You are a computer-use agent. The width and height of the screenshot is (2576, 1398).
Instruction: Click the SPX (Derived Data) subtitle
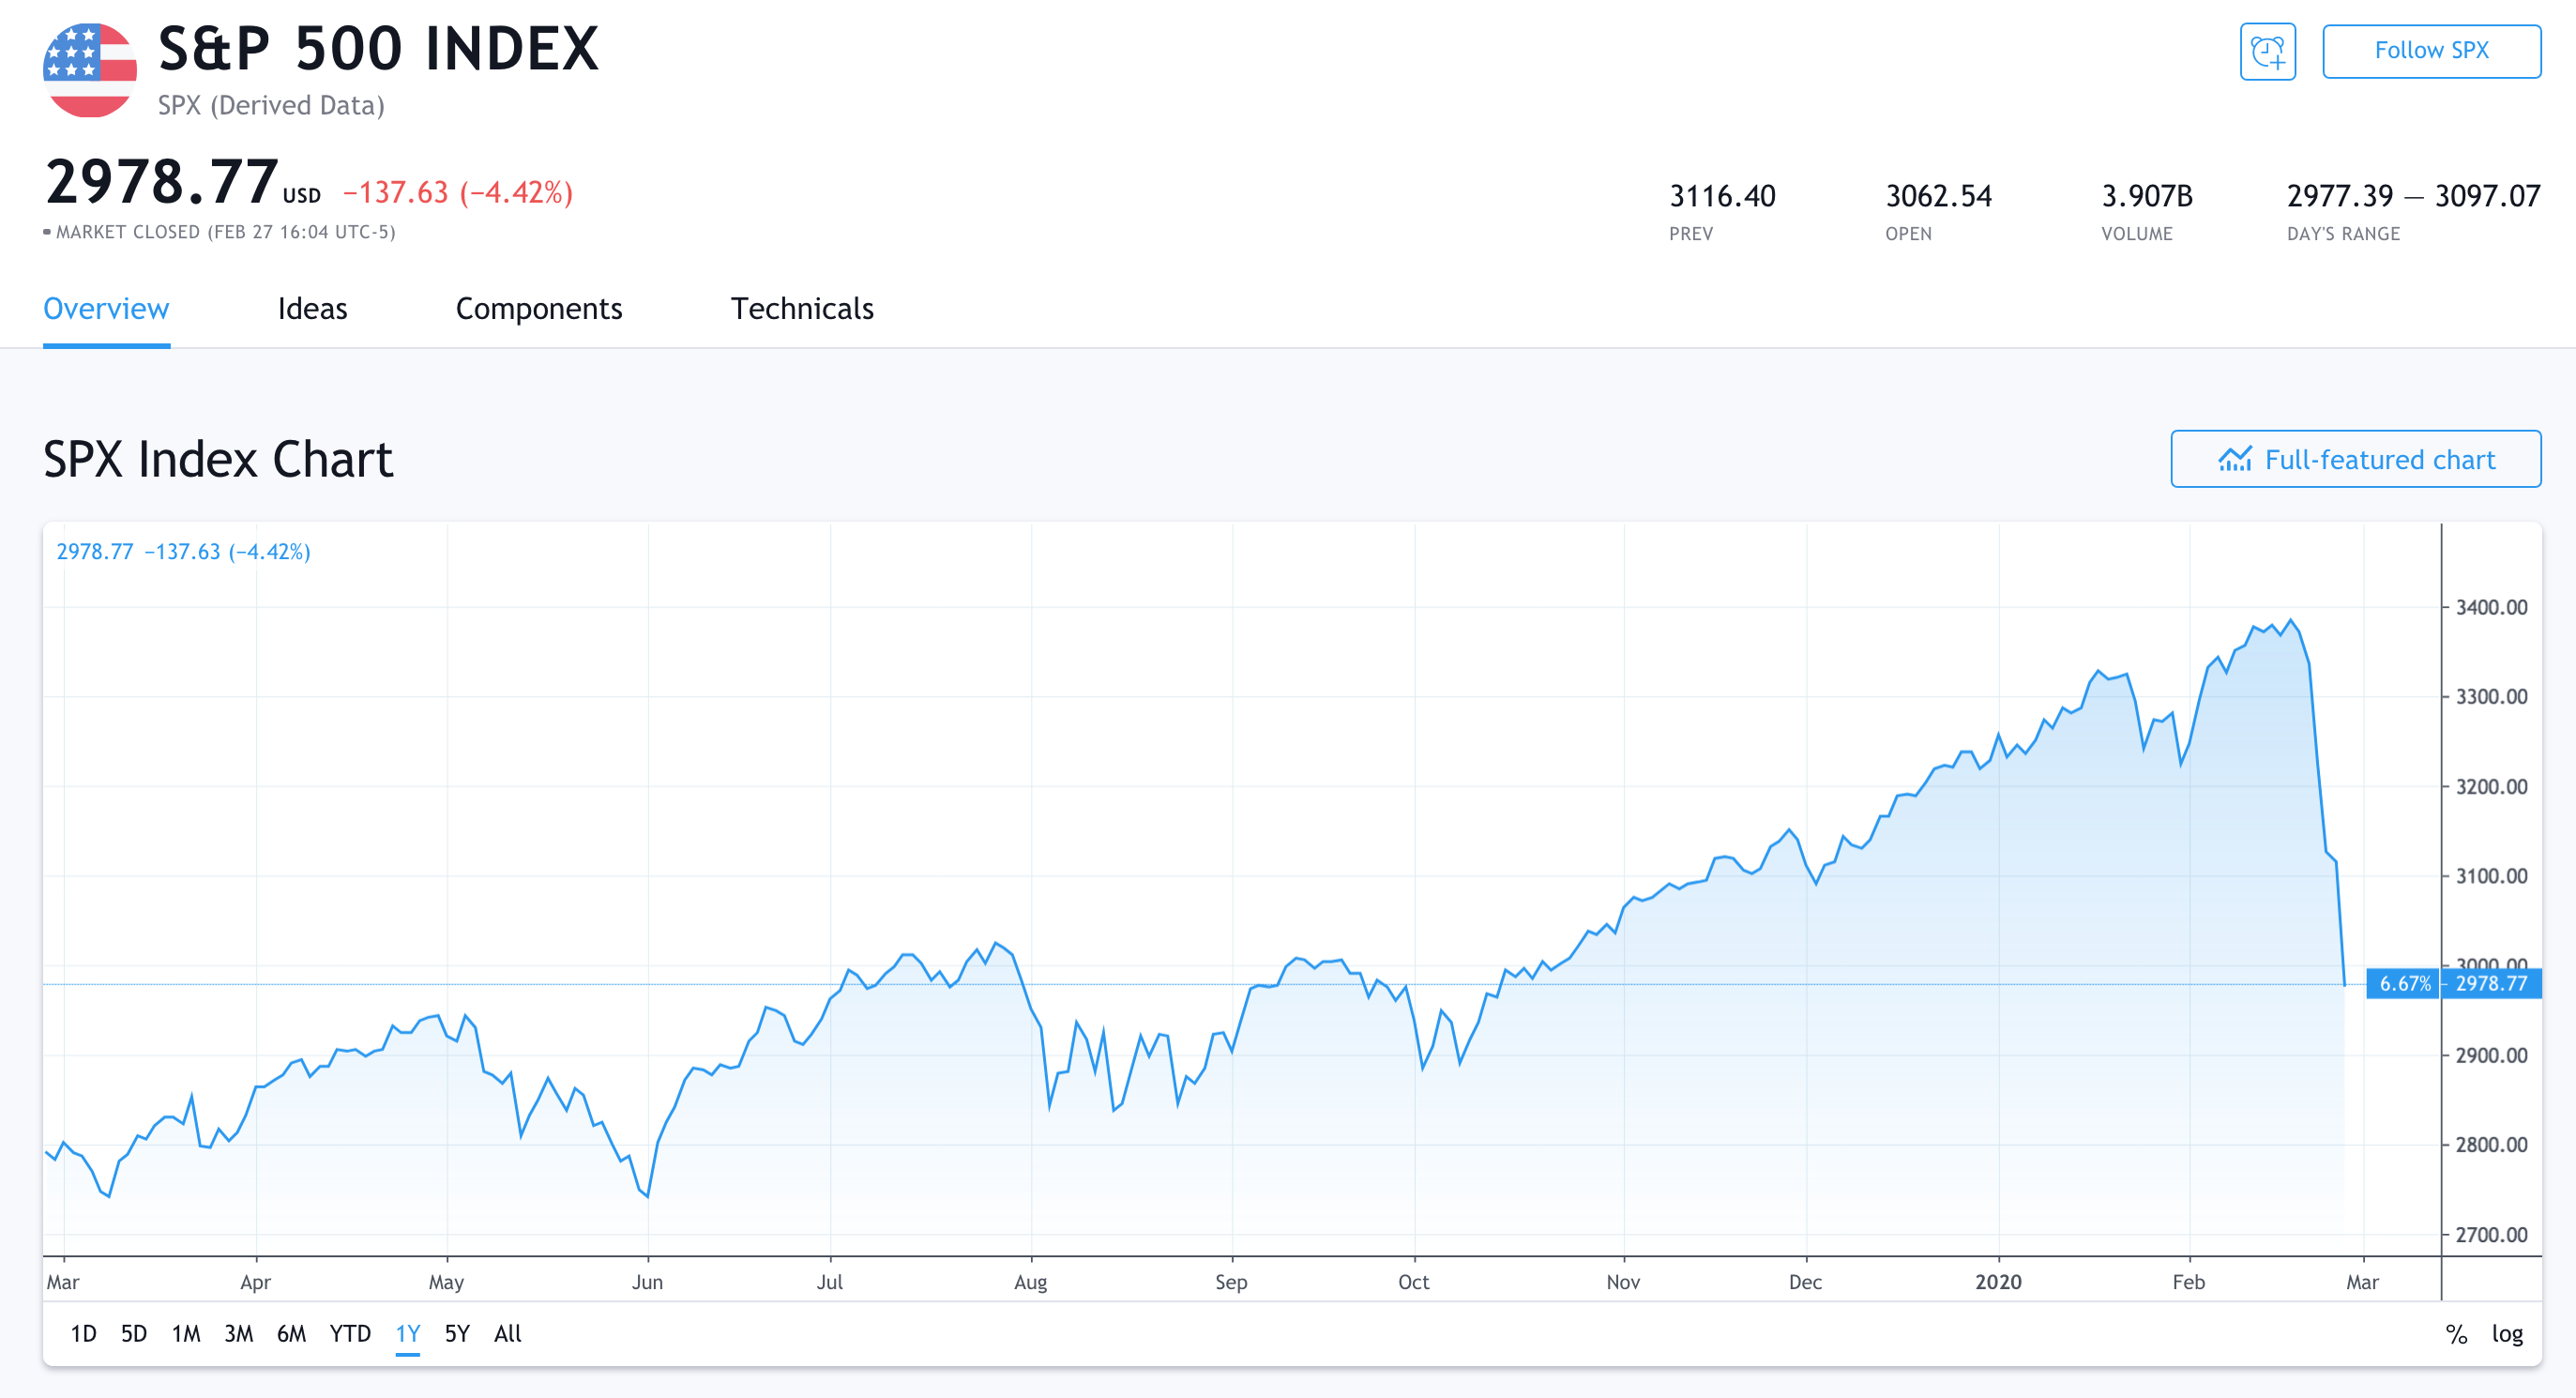[x=271, y=105]
